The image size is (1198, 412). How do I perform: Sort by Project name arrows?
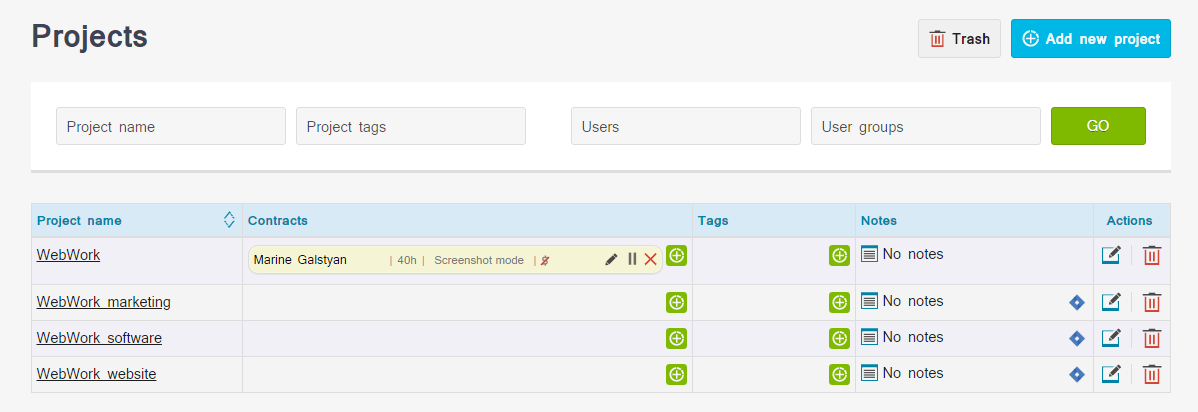228,220
